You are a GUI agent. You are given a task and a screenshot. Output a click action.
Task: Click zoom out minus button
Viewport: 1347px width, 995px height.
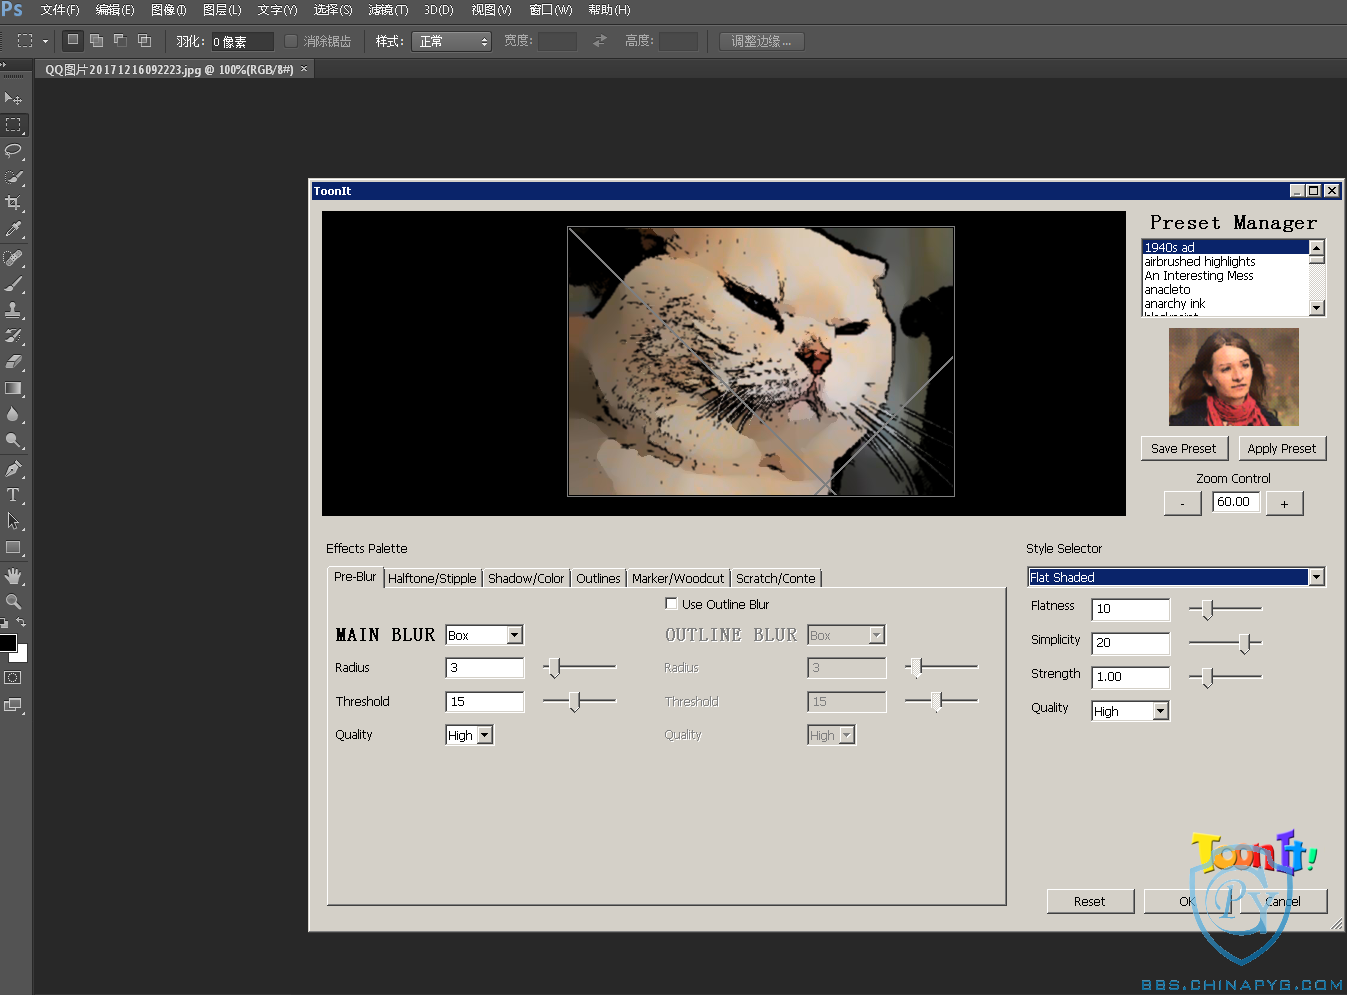1183,503
